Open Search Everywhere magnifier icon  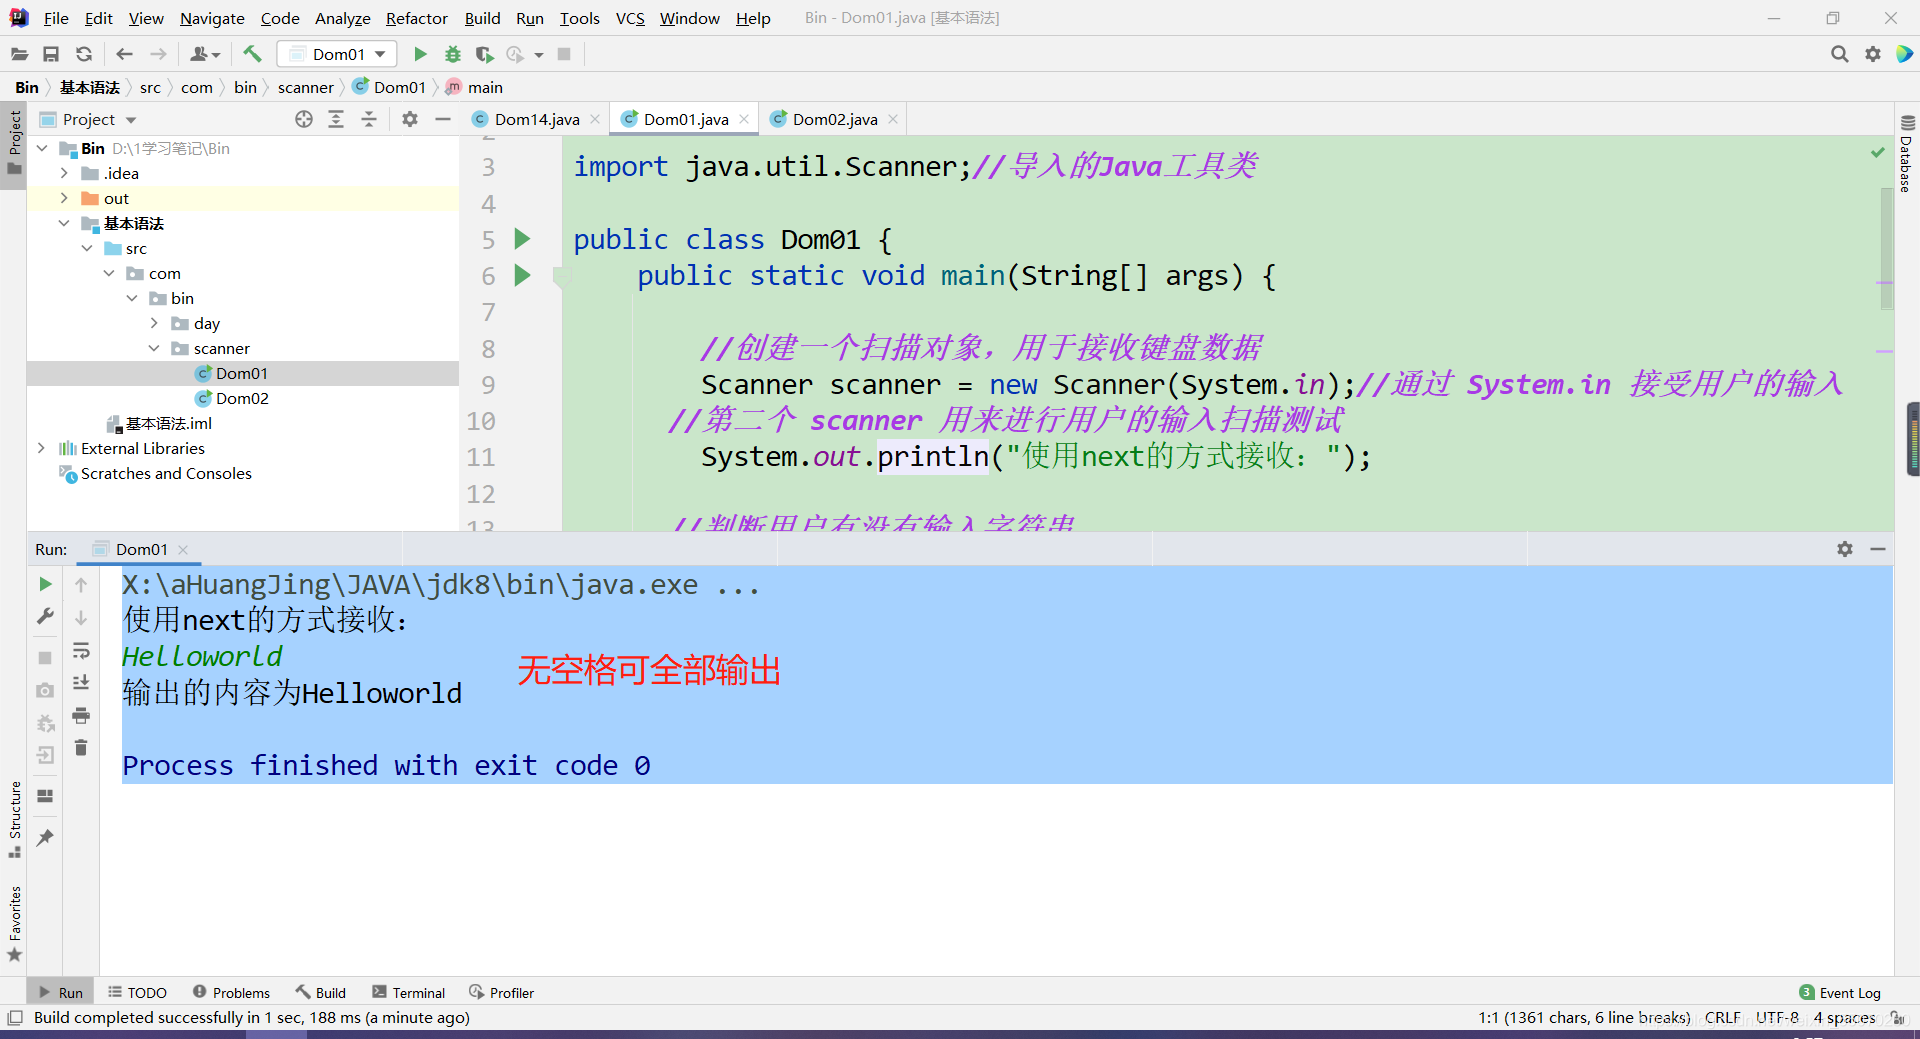tap(1839, 54)
